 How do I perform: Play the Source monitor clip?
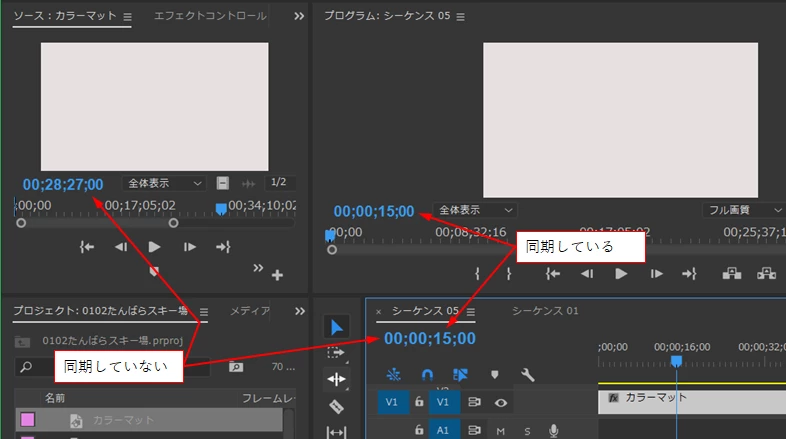point(154,247)
